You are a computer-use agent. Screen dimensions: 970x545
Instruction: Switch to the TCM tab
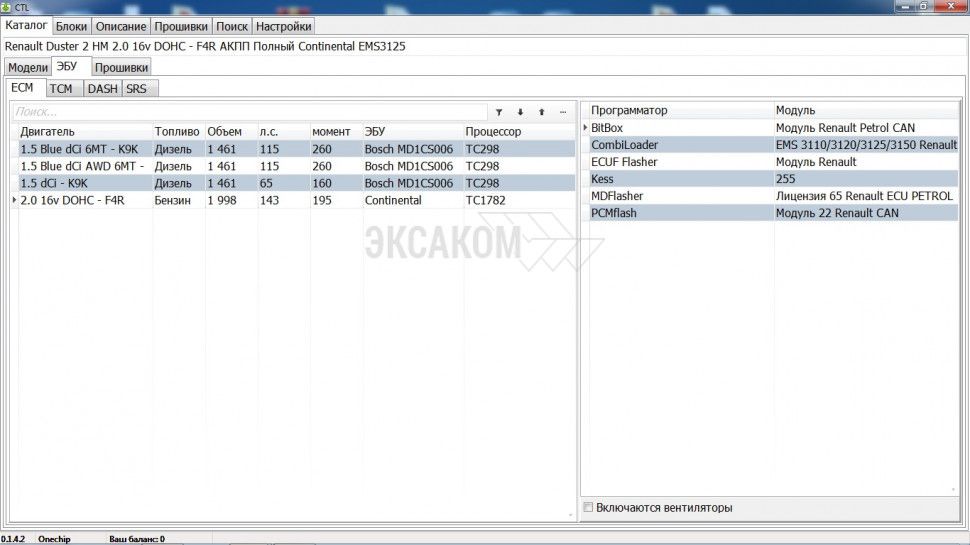tap(61, 88)
